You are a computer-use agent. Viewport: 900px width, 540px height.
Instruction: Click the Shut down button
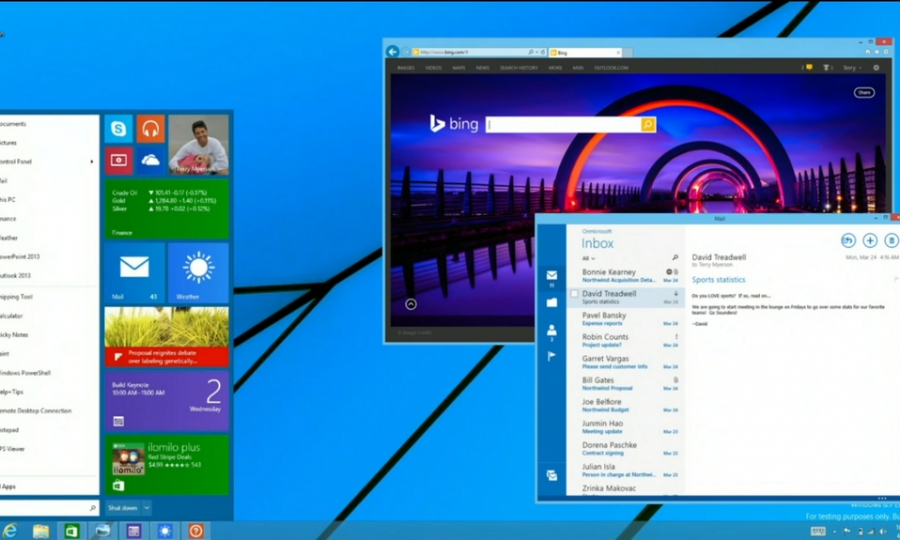123,508
